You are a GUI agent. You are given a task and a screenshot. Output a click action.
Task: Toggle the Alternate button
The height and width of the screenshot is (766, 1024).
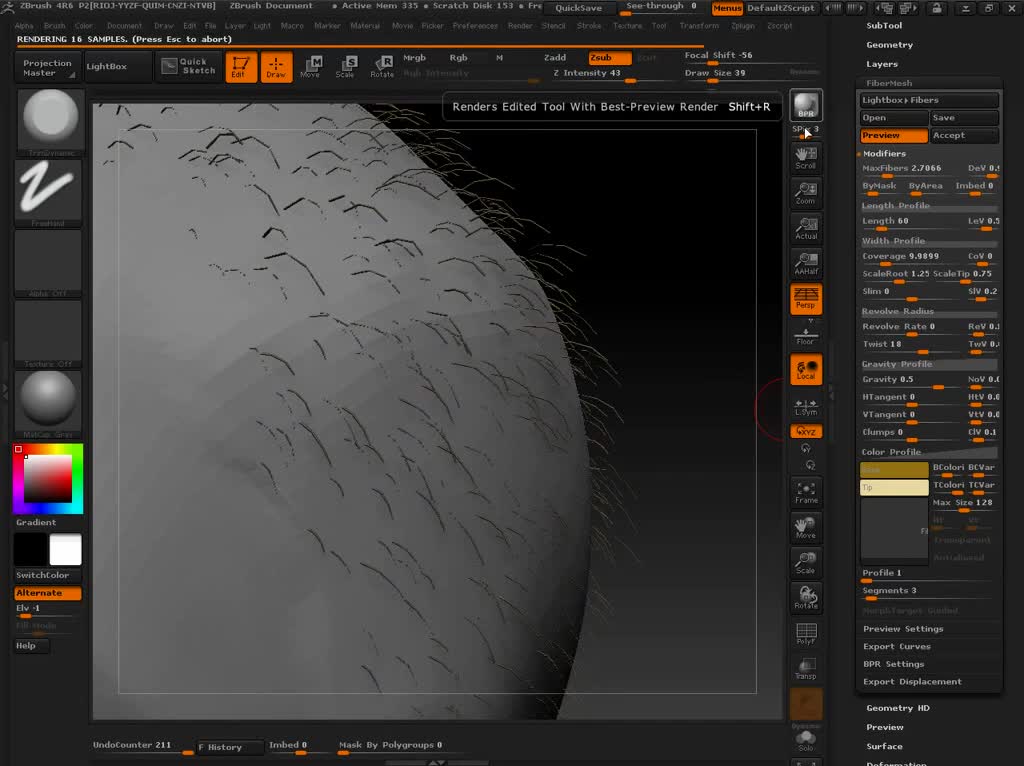pyautogui.click(x=48, y=593)
